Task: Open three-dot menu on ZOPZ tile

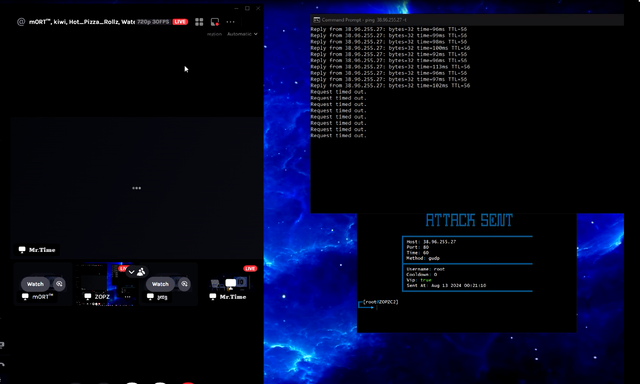Action: click(127, 297)
